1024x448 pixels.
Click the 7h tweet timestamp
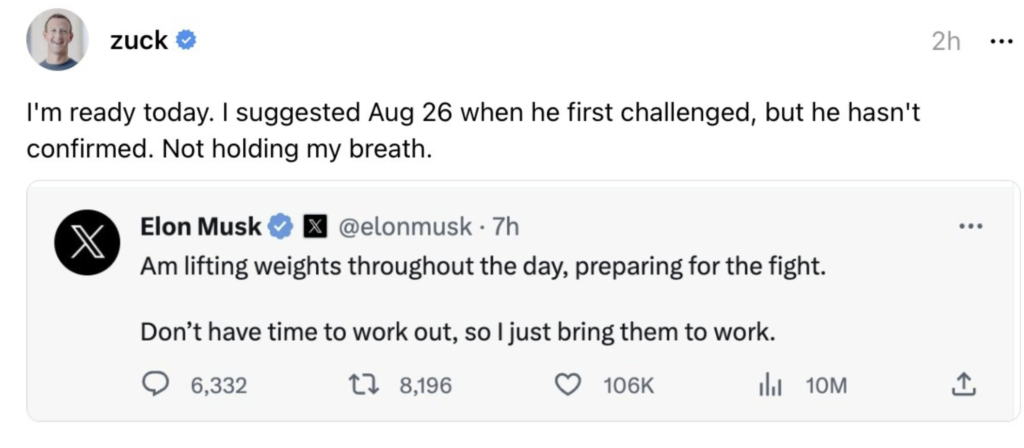click(505, 227)
